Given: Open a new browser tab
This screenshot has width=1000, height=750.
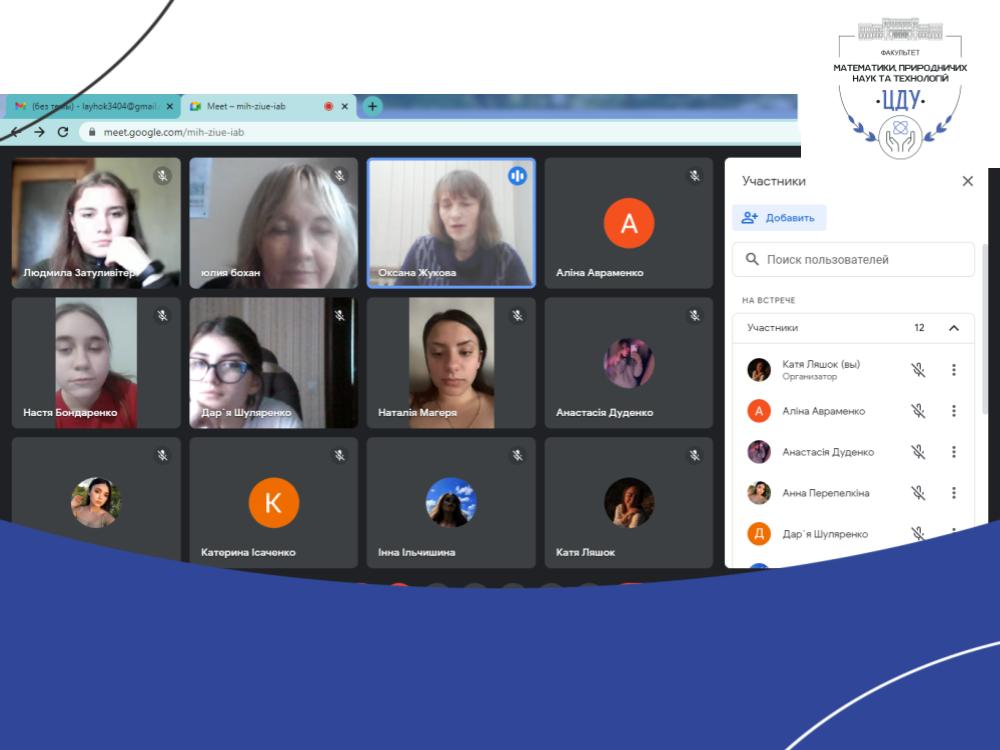Looking at the screenshot, I should (x=372, y=106).
